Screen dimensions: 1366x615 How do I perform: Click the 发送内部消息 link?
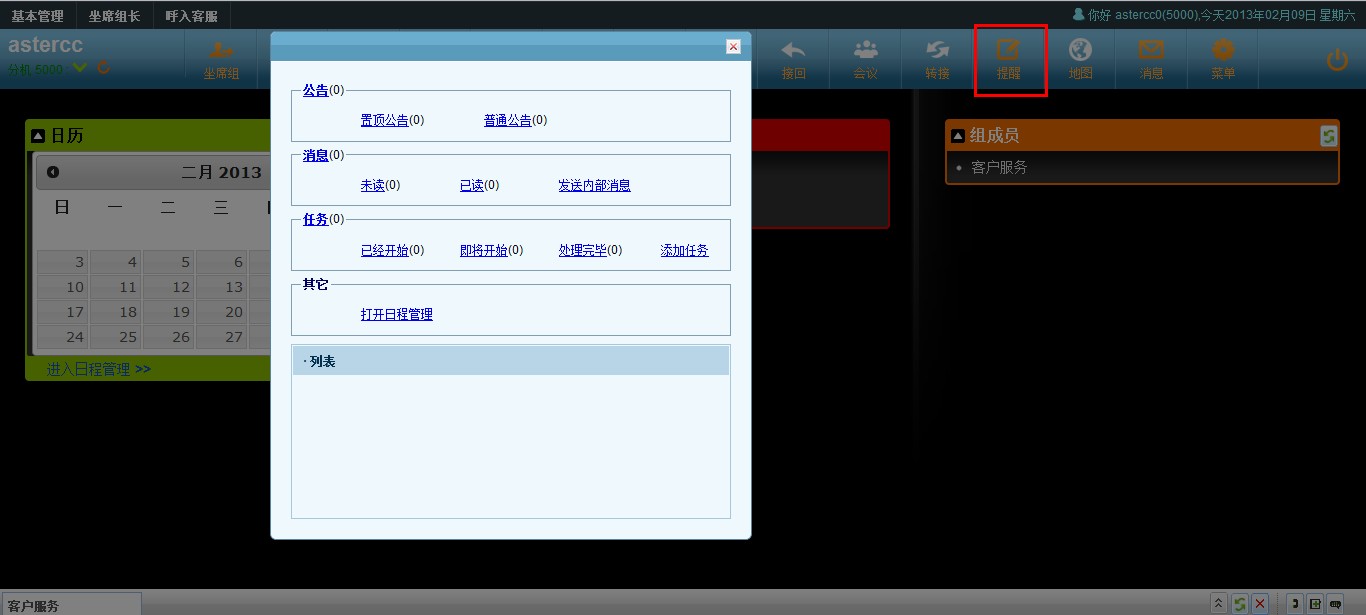594,185
